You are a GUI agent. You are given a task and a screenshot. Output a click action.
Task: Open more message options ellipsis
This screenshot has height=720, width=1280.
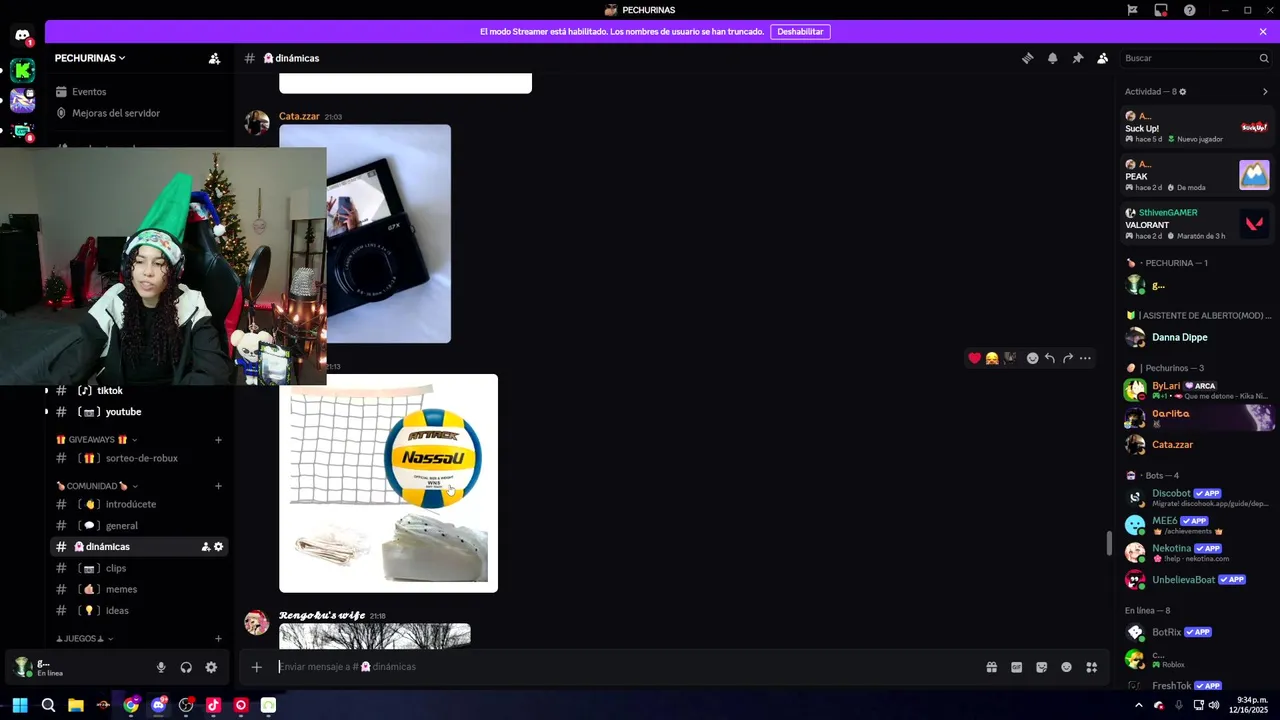[1085, 358]
